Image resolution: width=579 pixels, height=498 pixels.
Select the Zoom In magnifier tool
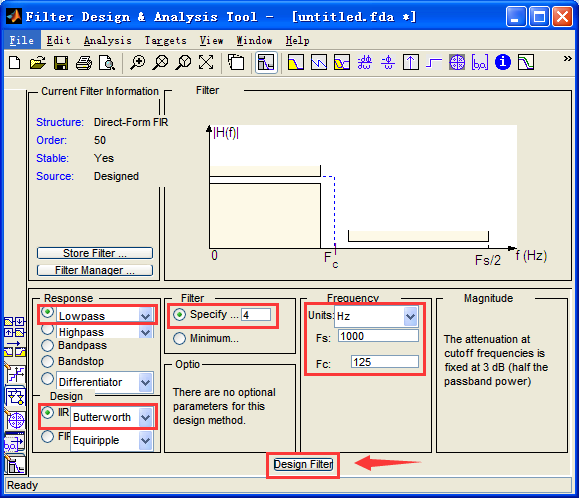[137, 62]
